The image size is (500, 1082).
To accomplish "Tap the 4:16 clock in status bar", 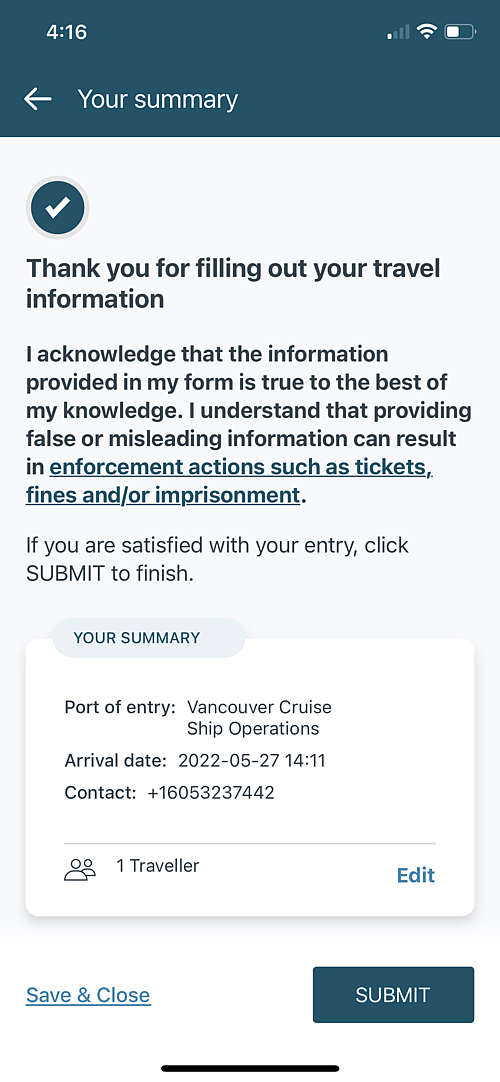I will coord(66,32).
